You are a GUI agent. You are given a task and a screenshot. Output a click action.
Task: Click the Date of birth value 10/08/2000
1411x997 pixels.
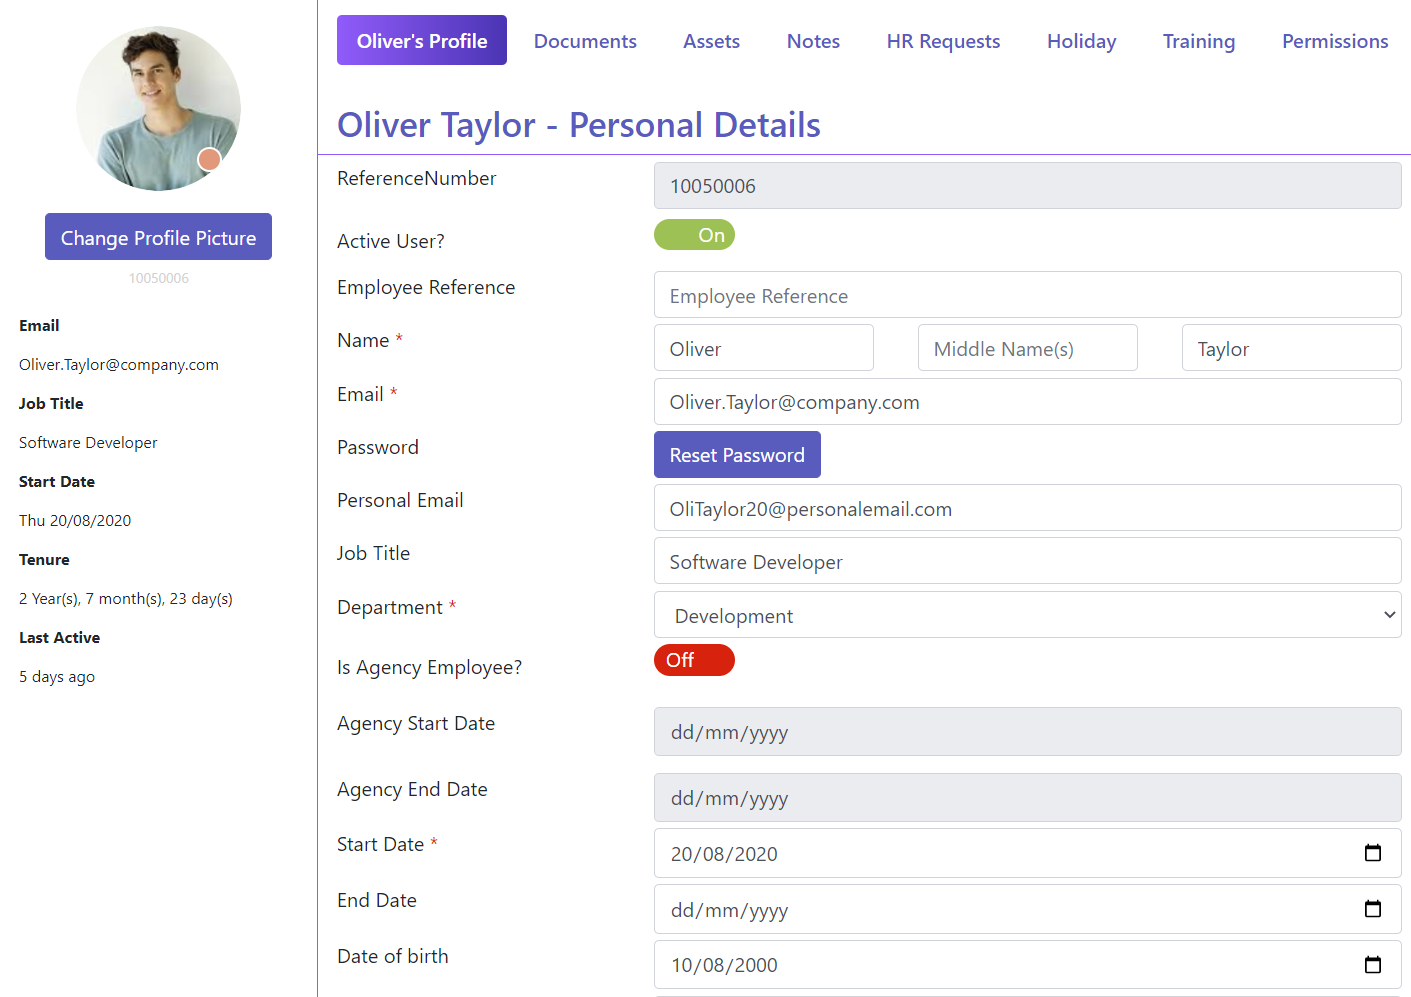tap(724, 965)
